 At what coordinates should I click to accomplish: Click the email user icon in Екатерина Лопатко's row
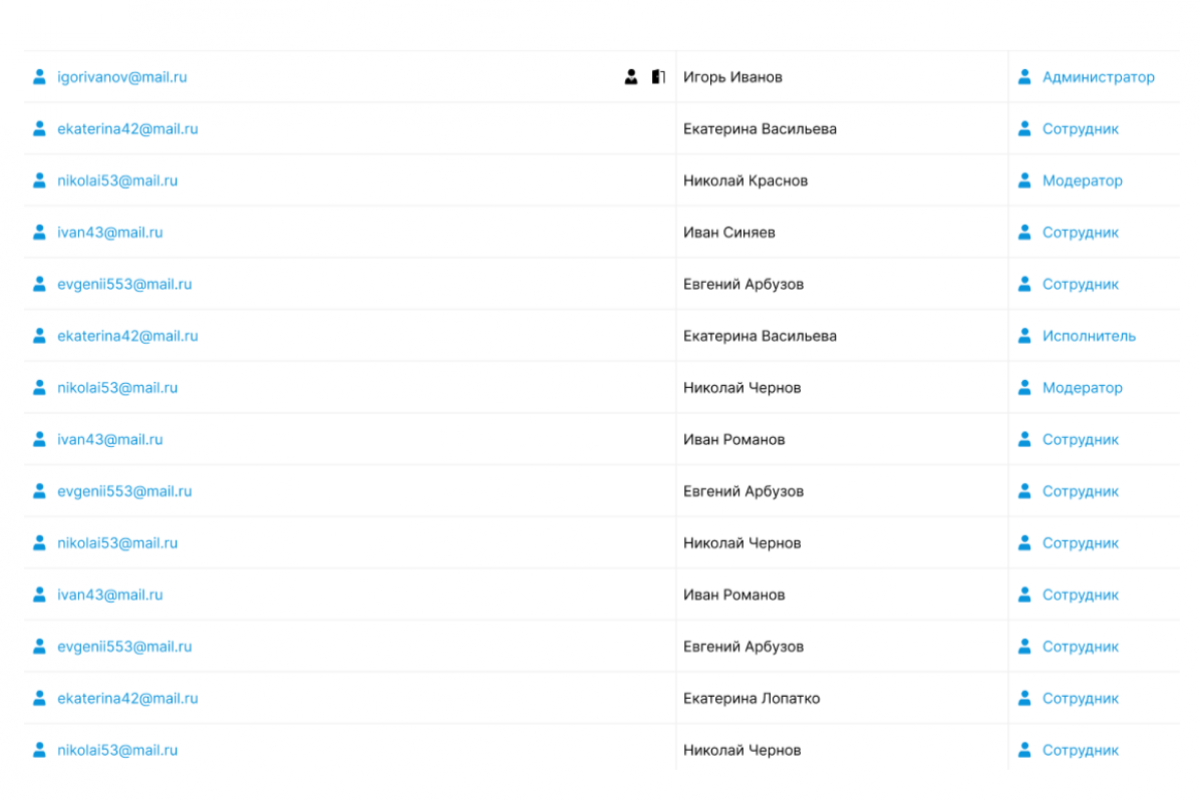39,698
